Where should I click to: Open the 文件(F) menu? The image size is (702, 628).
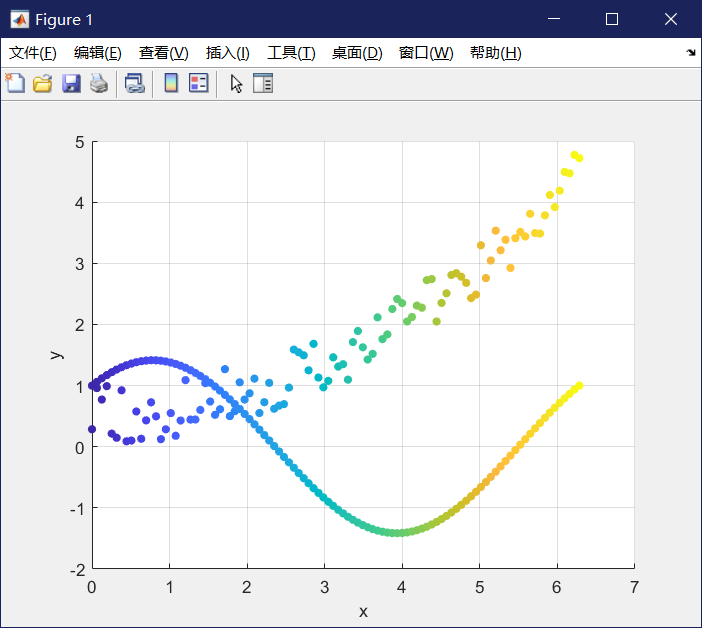point(33,53)
